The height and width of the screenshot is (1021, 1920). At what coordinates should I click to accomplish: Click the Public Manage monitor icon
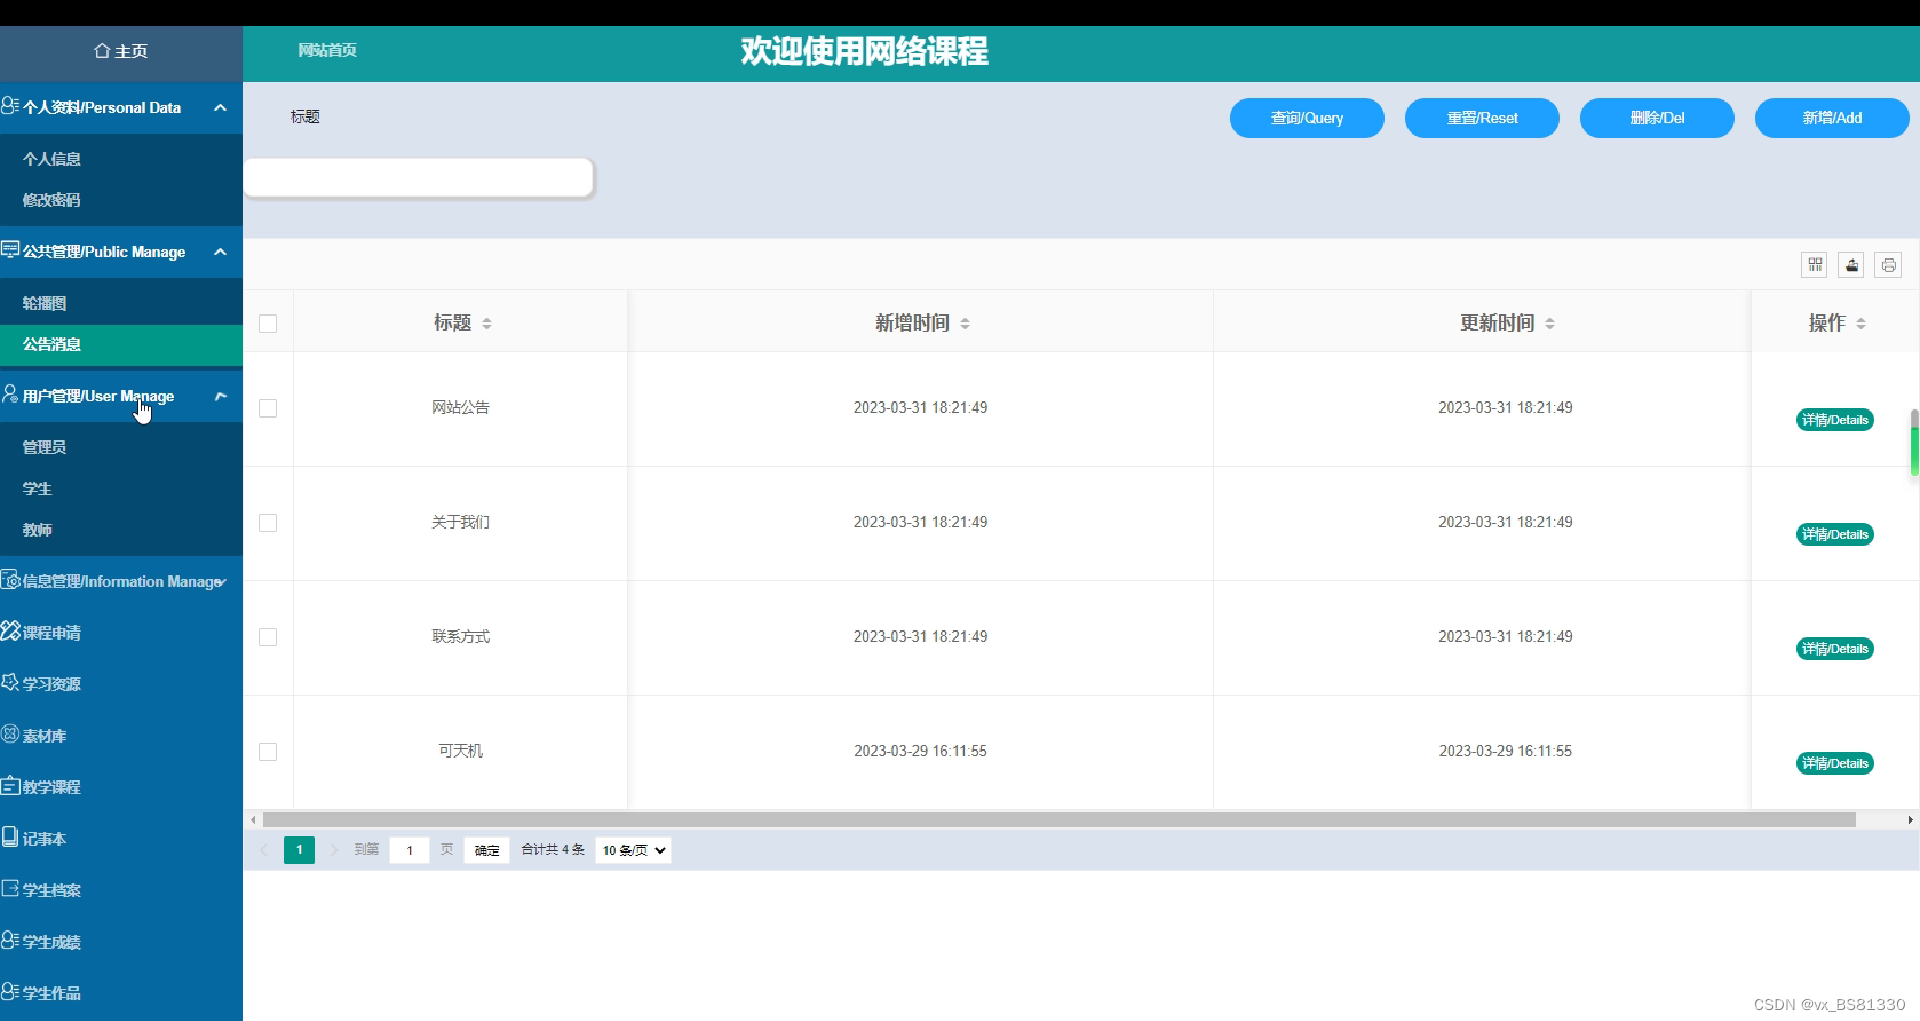point(10,250)
